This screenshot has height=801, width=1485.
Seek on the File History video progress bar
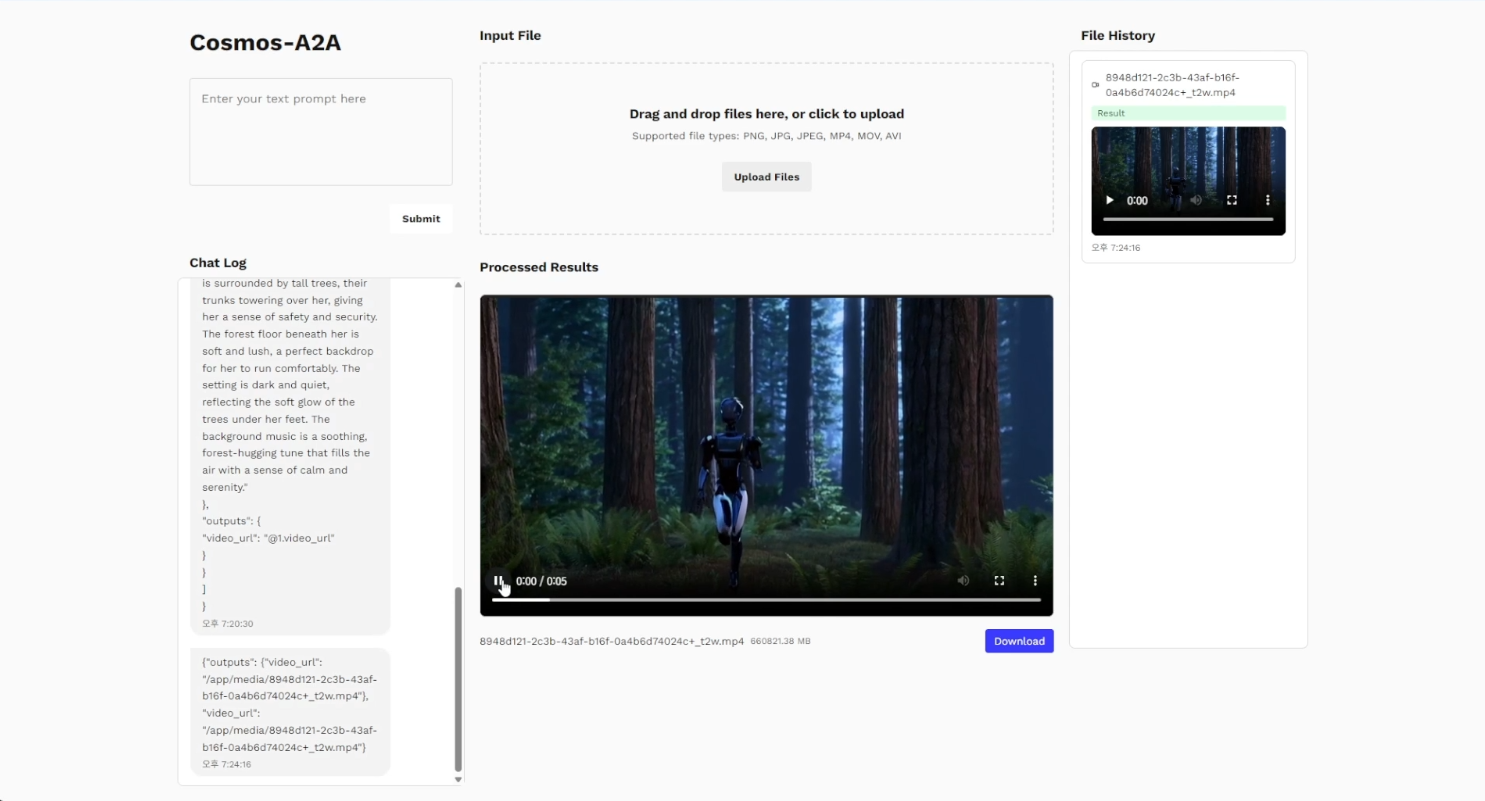point(1188,219)
